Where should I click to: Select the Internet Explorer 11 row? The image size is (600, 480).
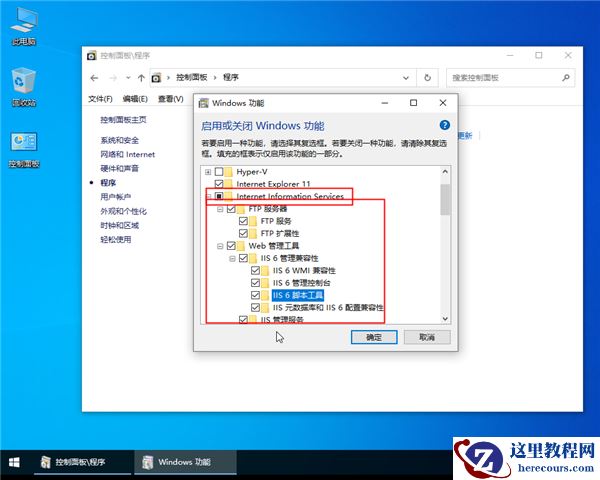[x=273, y=184]
